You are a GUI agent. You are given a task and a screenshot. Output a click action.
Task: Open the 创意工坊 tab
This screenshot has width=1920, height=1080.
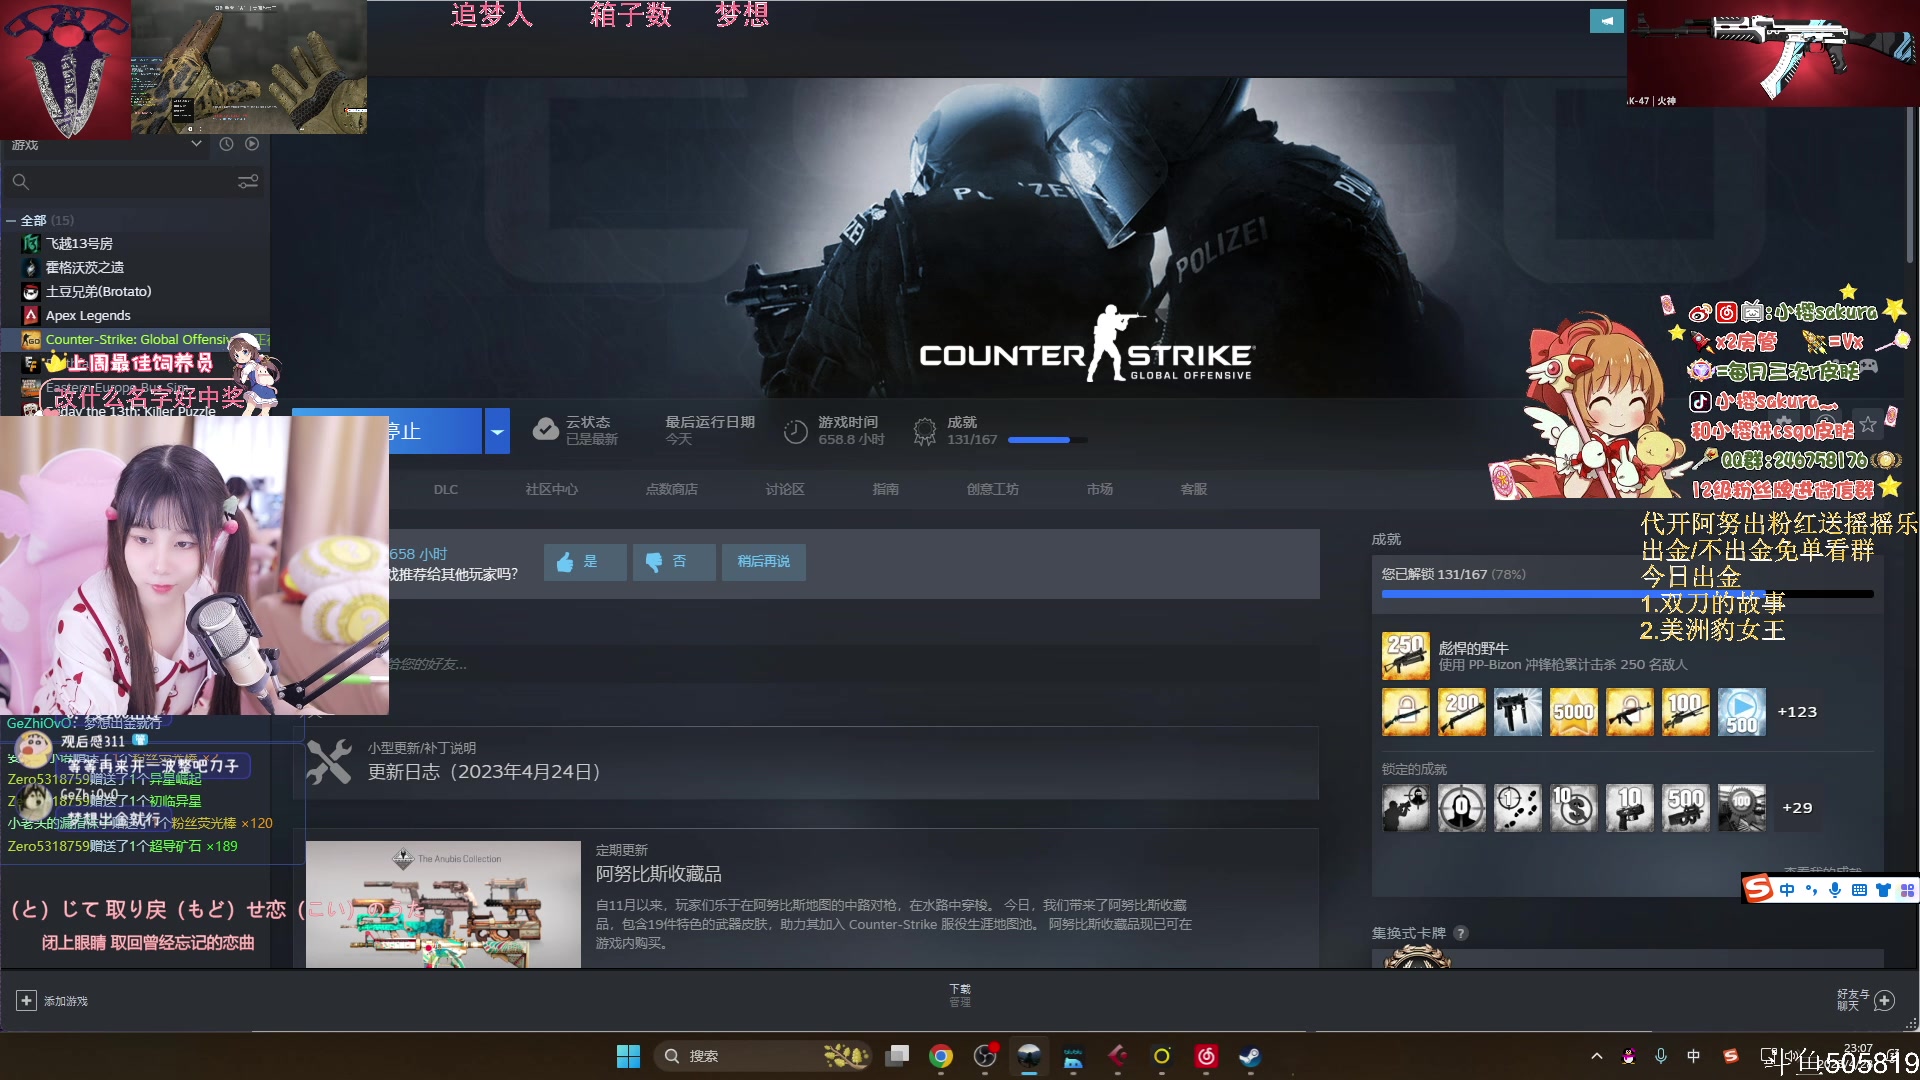pyautogui.click(x=993, y=490)
